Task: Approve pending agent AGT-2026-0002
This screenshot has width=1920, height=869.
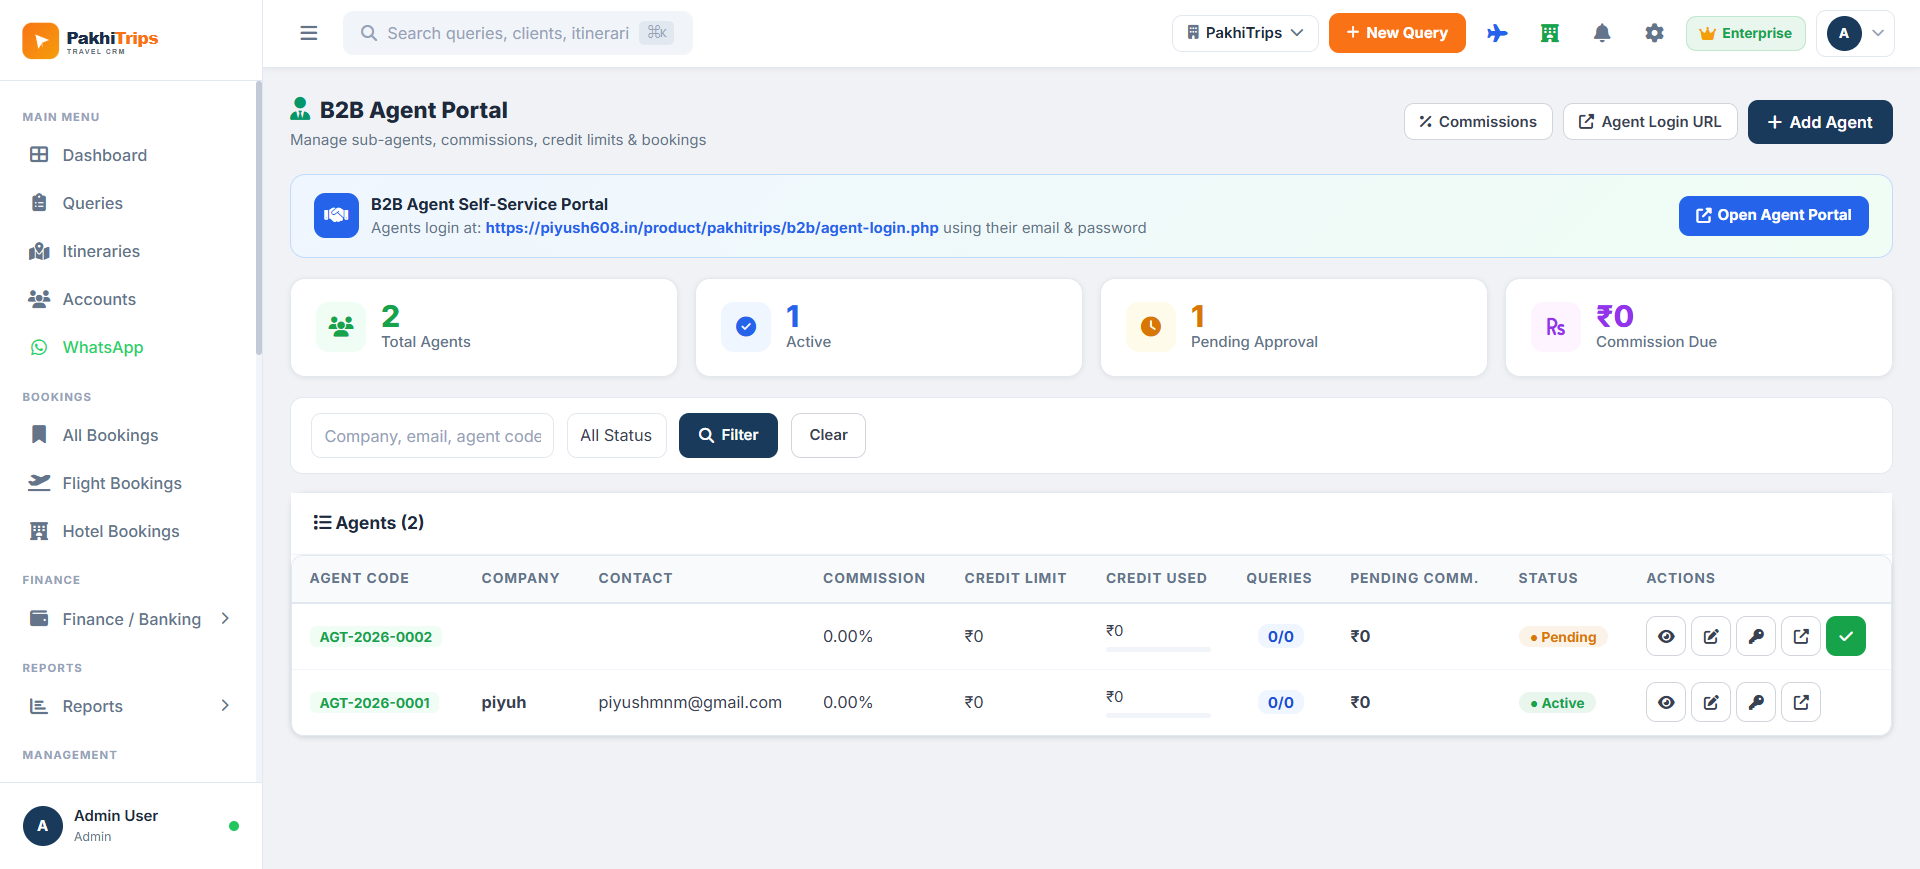Action: click(1846, 636)
